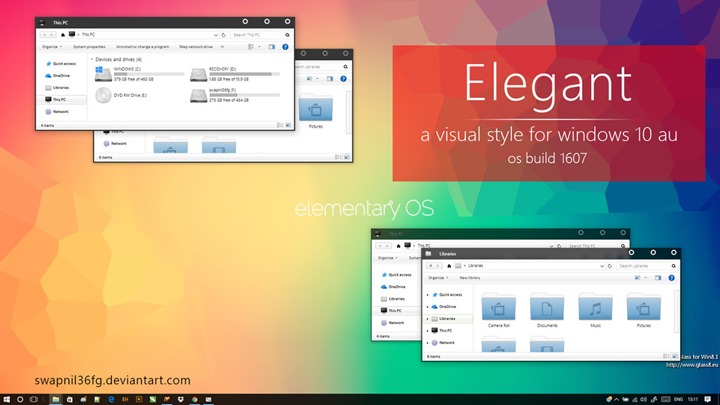Select Network in top This PC sidebar
The image size is (720, 405).
tap(57, 112)
